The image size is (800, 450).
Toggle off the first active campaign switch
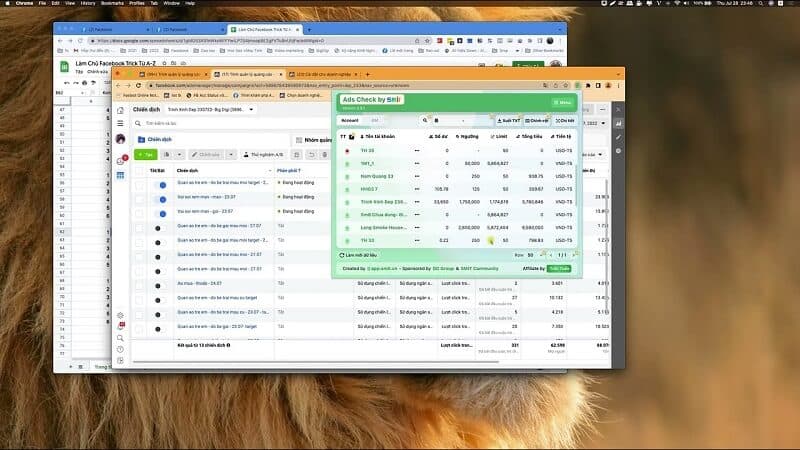pos(162,184)
